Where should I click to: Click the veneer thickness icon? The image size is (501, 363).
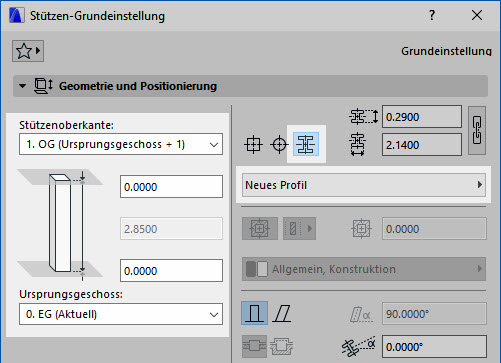click(x=361, y=229)
